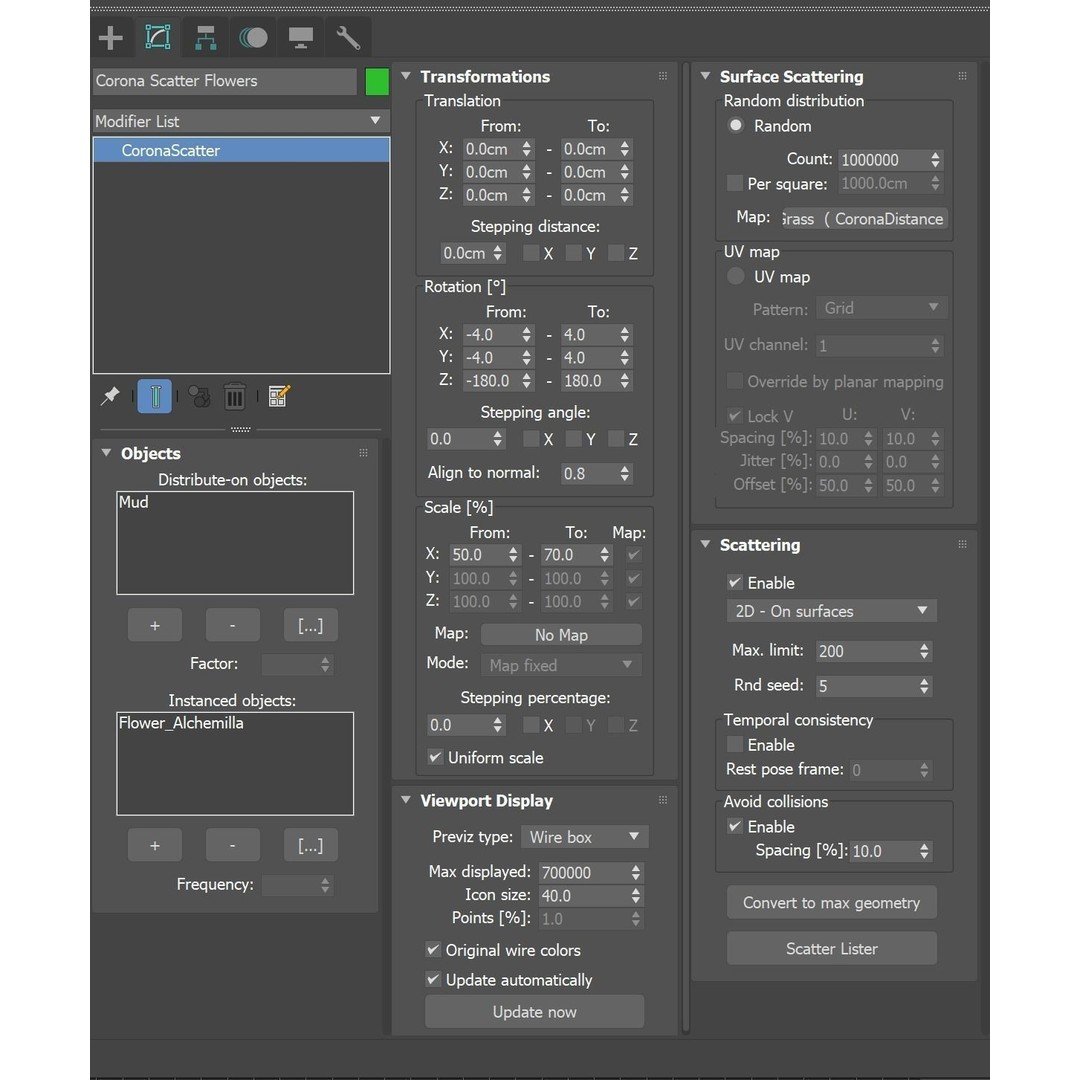Toggle the Scattering Enable checkbox
Viewport: 1080px width, 1080px height.
[x=735, y=583]
